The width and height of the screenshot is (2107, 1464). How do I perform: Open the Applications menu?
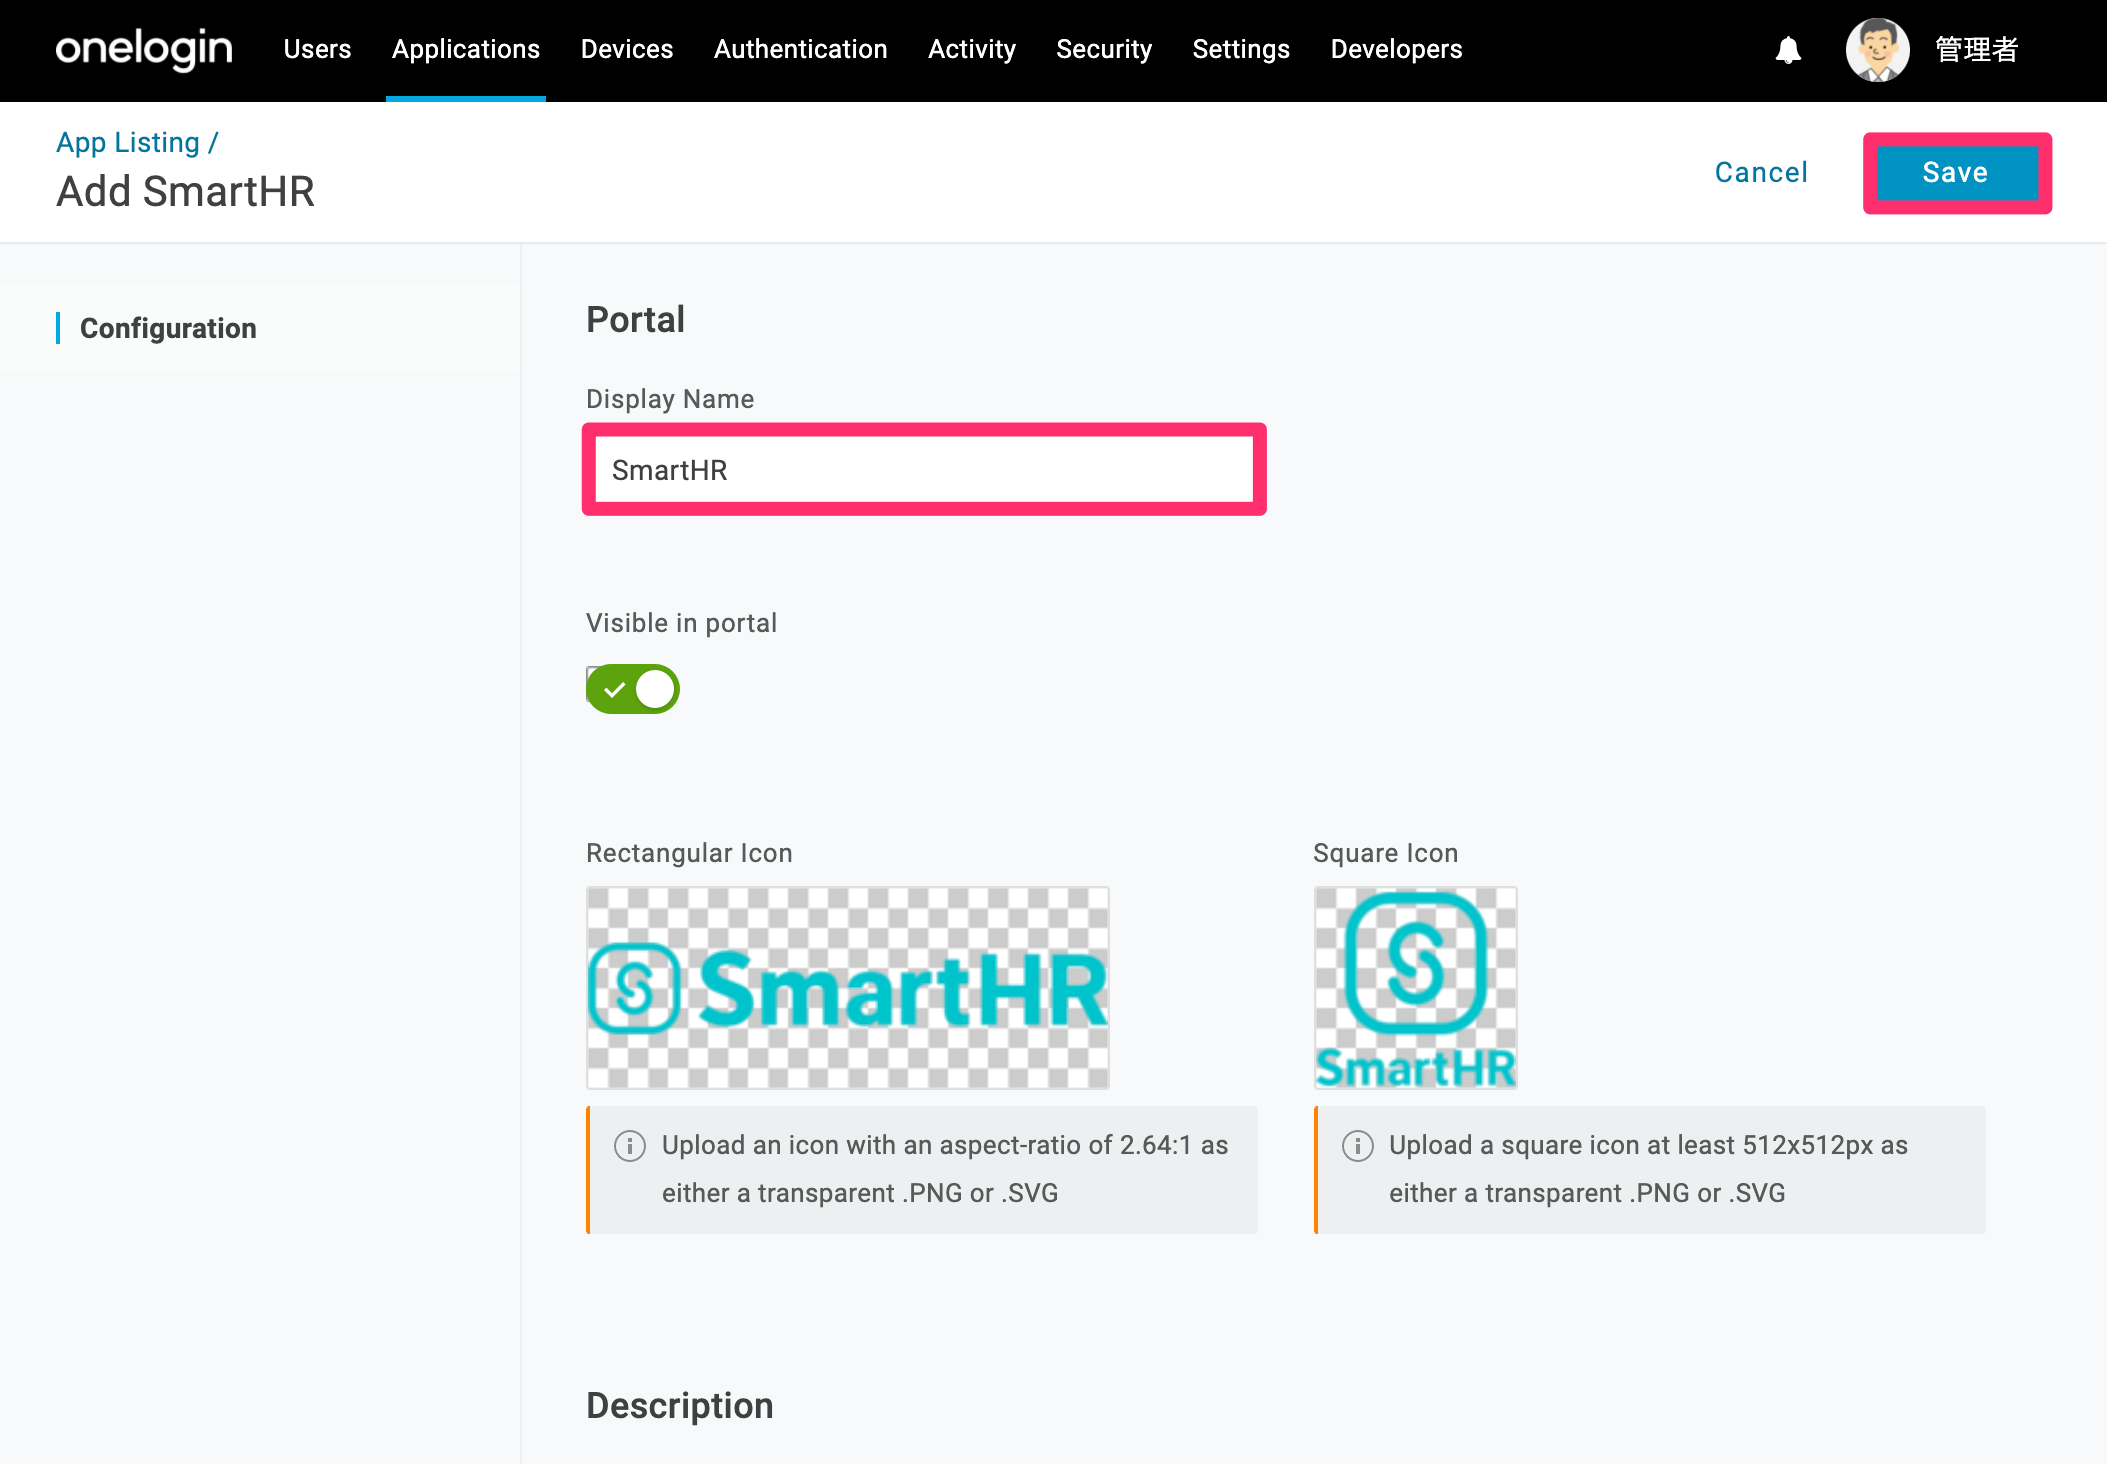[x=466, y=49]
